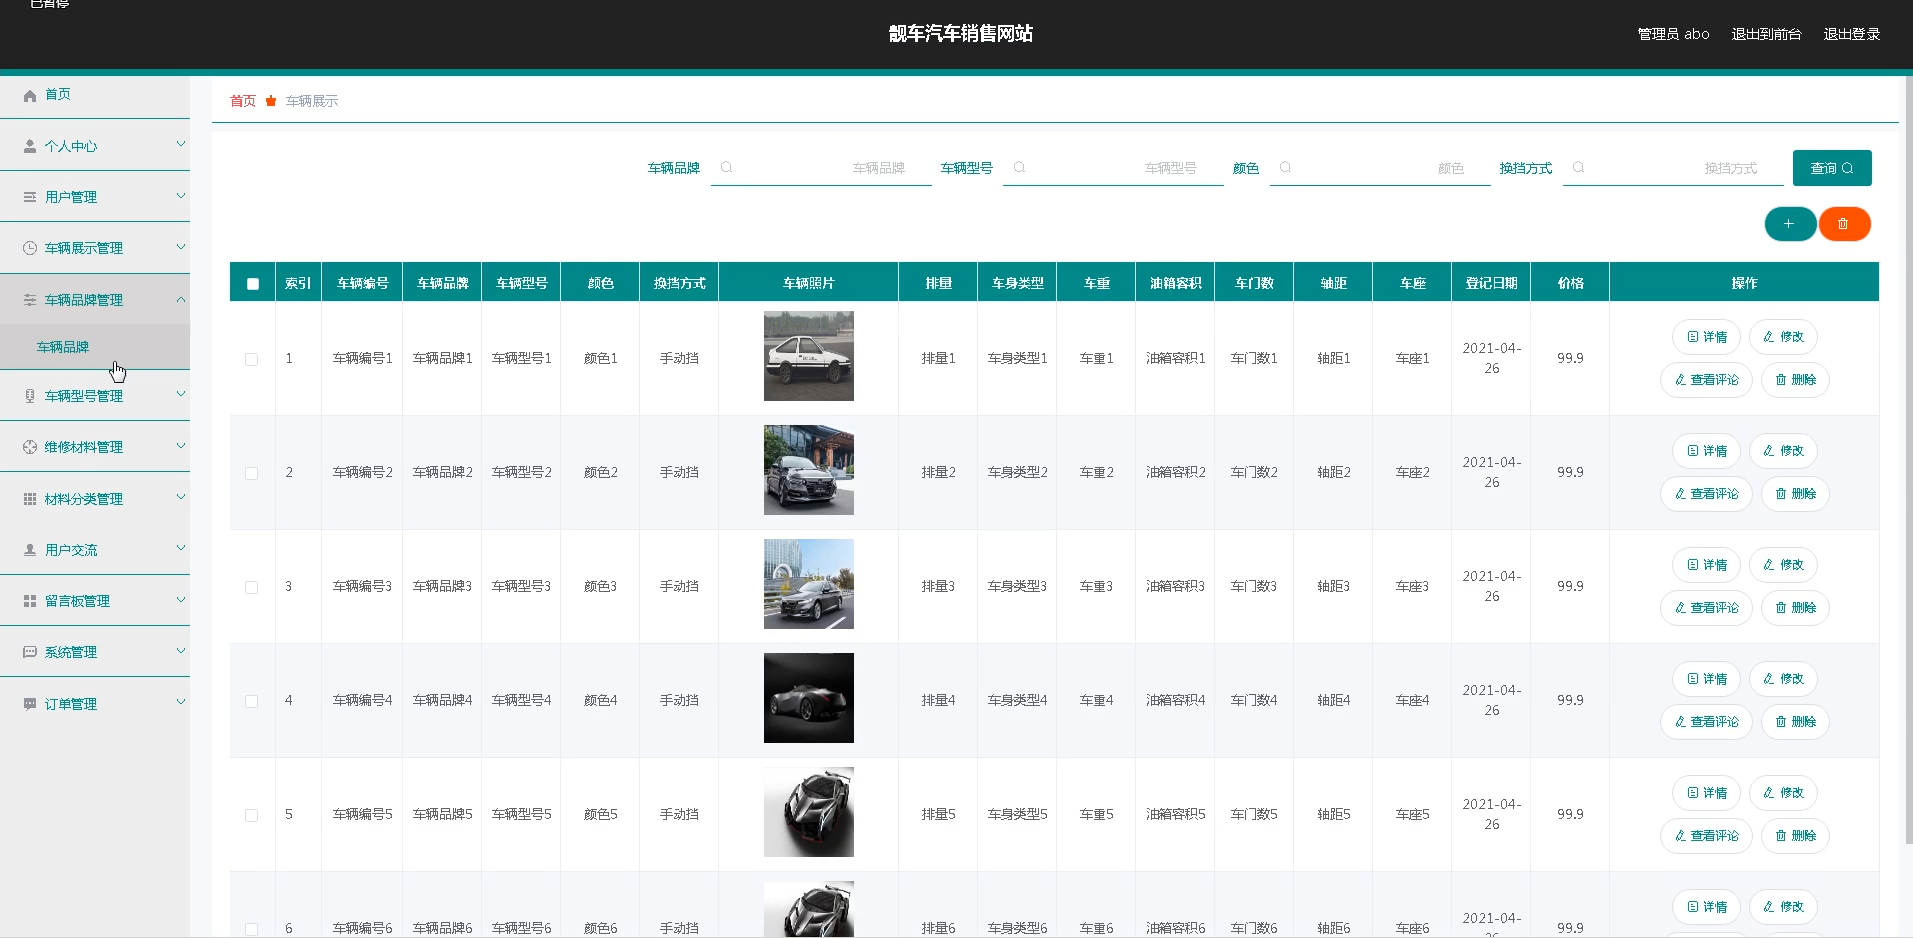The height and width of the screenshot is (938, 1913).
Task: Expand 车辆展示管理 menu chevron
Action: pyautogui.click(x=181, y=246)
